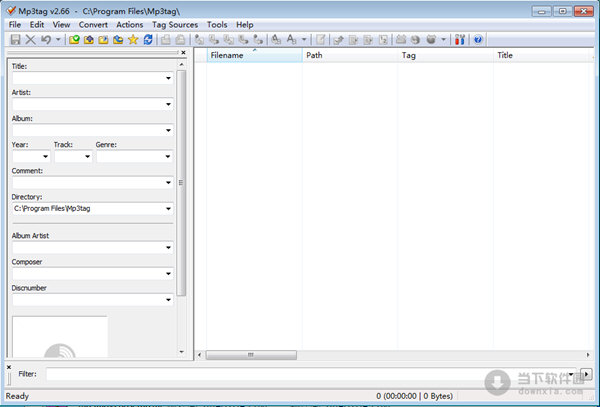The image size is (600, 407).
Task: Click the folder with blue curved arrow icon
Action: coord(118,39)
